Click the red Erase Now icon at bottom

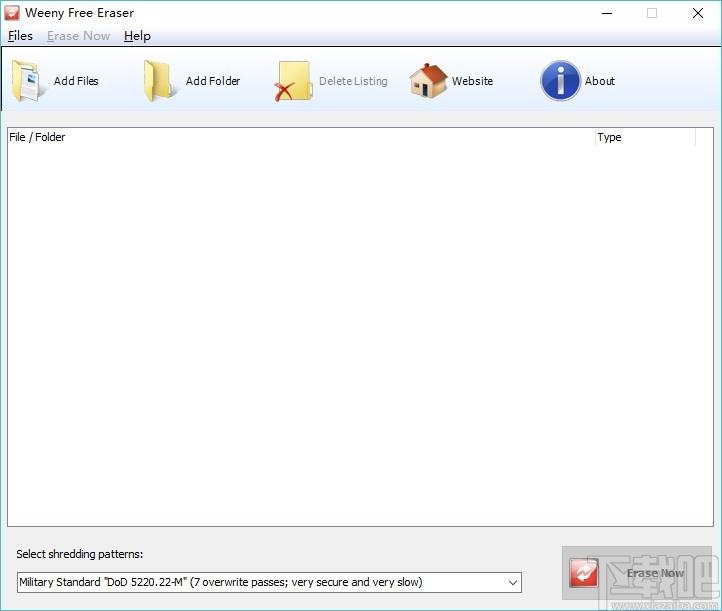(583, 573)
